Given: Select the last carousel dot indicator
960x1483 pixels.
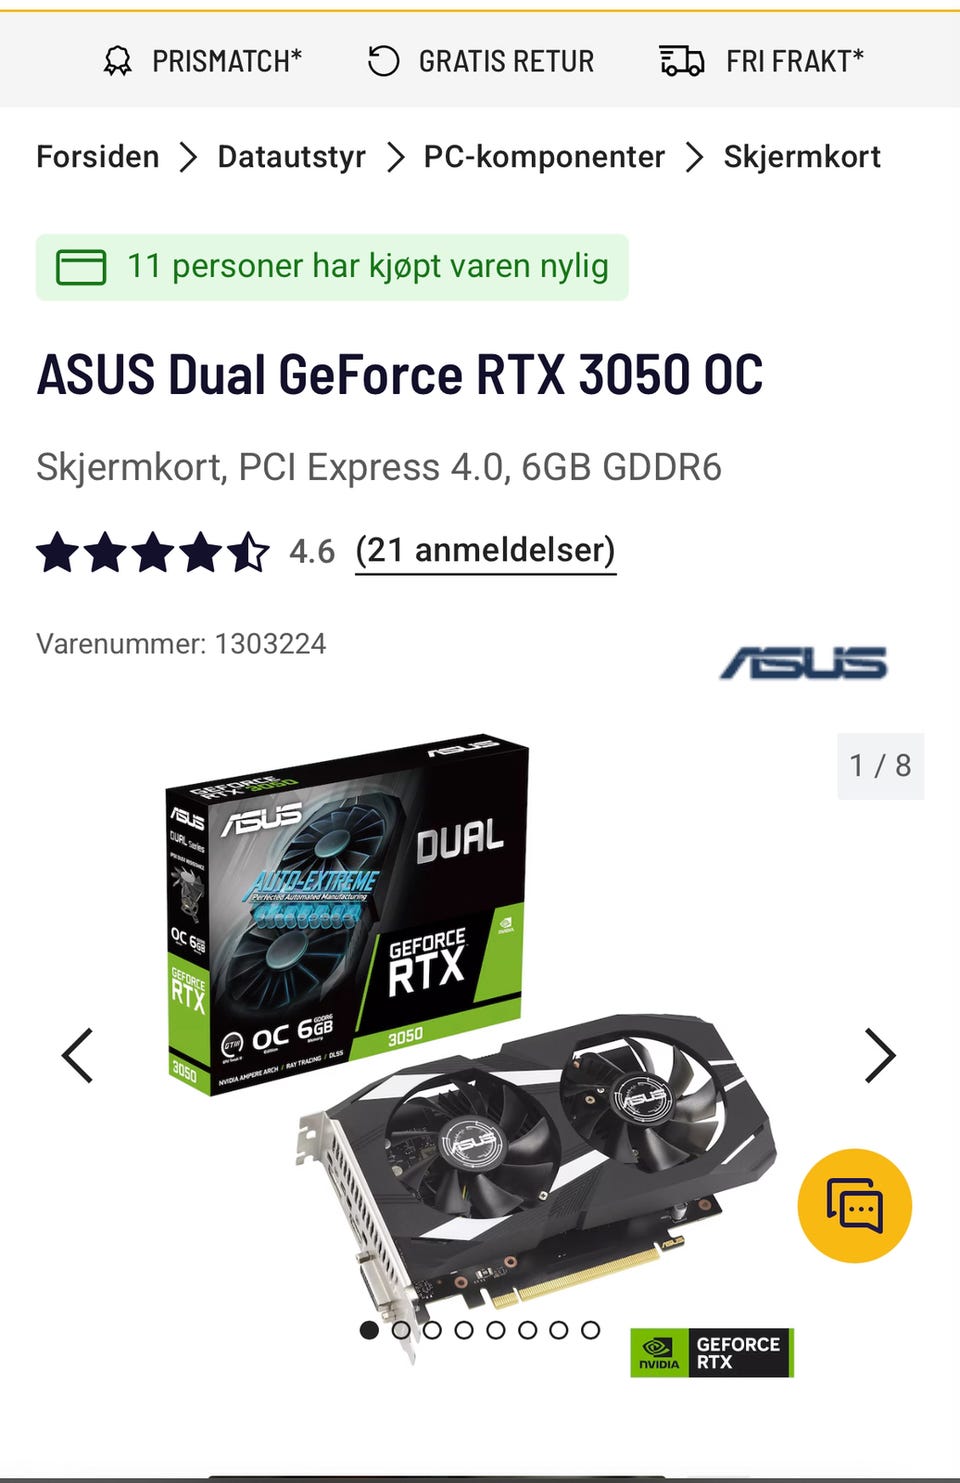Looking at the screenshot, I should click(x=591, y=1330).
